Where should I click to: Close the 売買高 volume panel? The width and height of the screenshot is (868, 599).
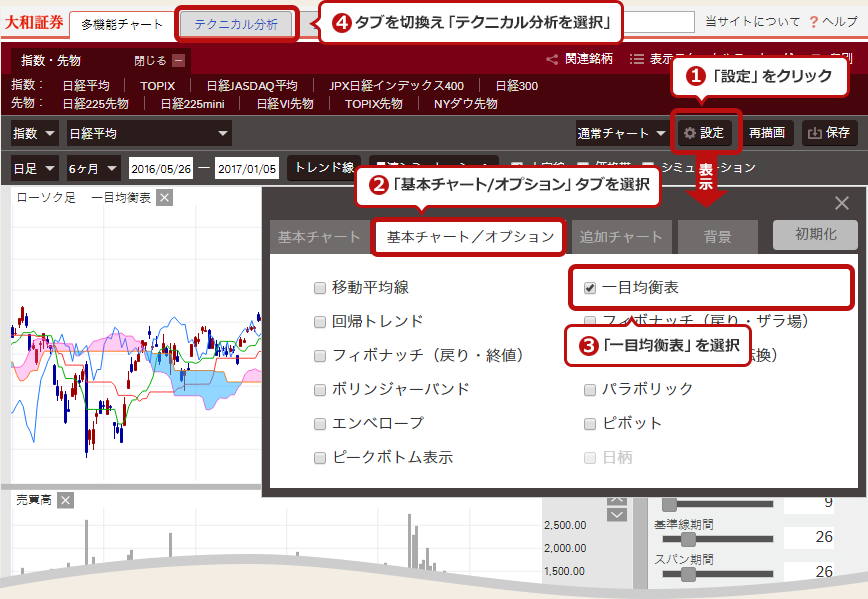(x=65, y=500)
